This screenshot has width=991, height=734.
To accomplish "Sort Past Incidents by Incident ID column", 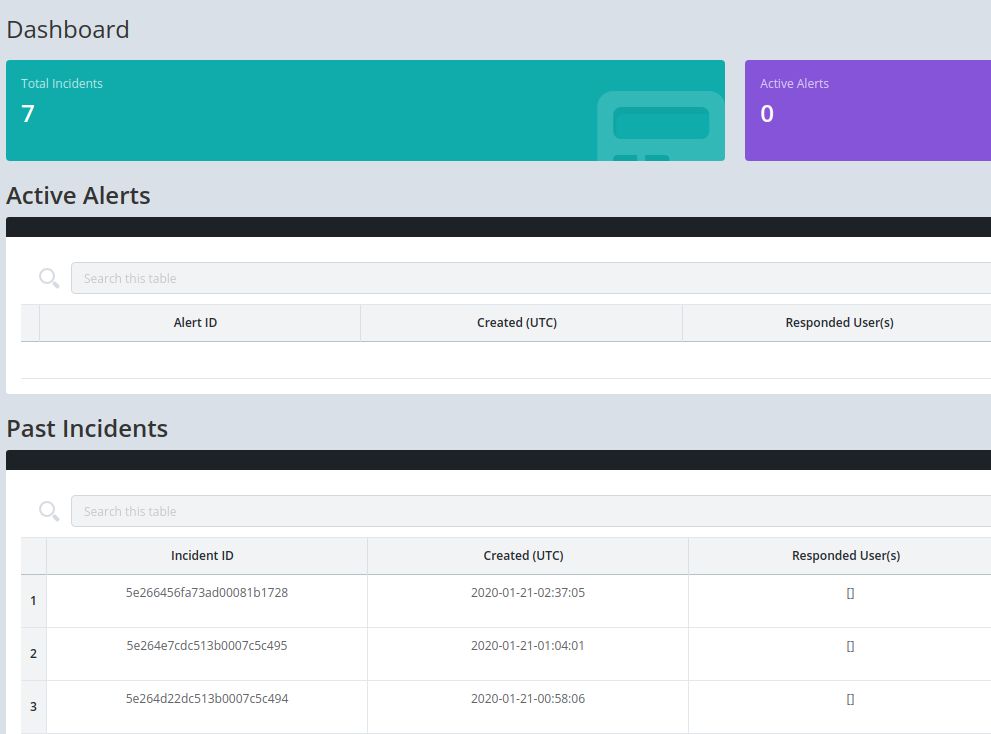I will (x=205, y=555).
